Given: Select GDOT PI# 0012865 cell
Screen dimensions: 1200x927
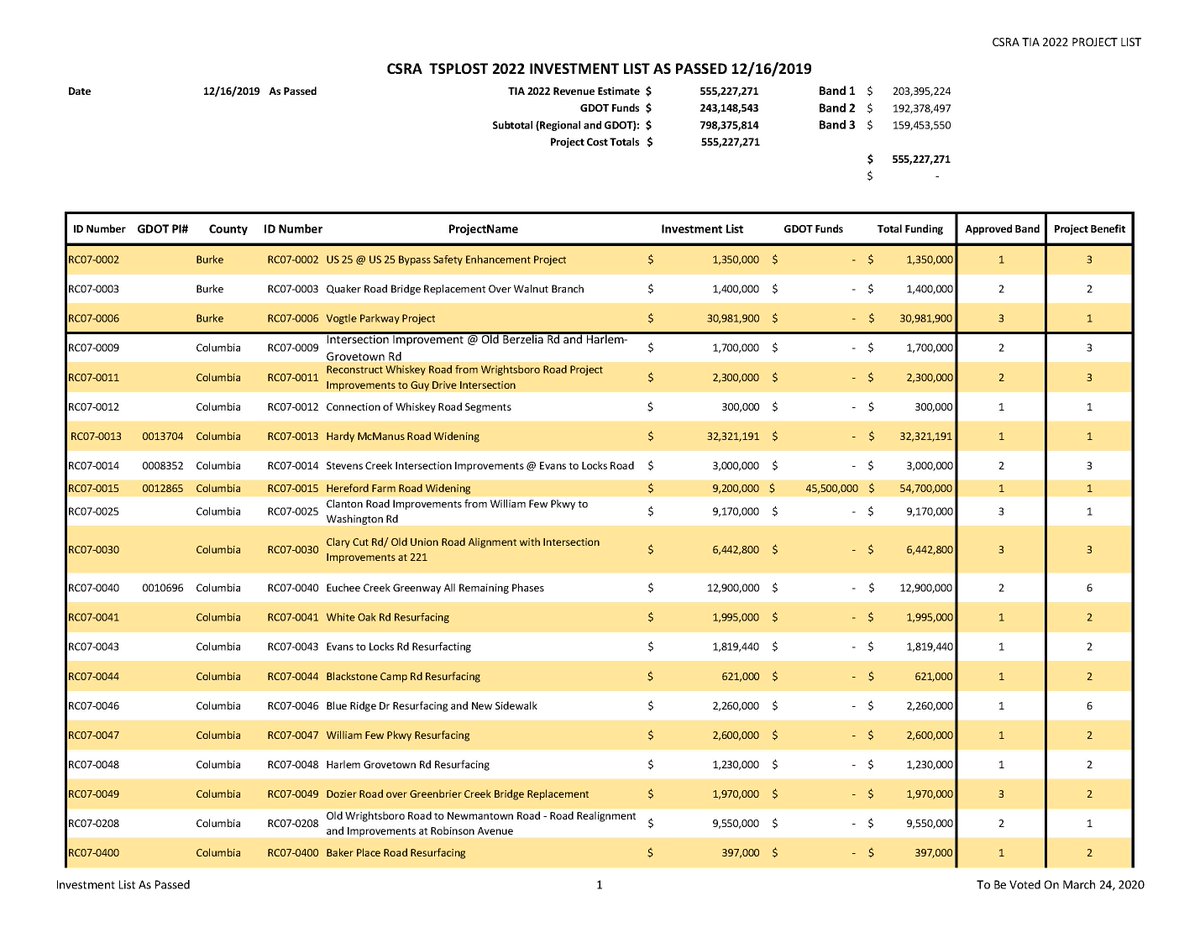Looking at the screenshot, I should [x=162, y=487].
